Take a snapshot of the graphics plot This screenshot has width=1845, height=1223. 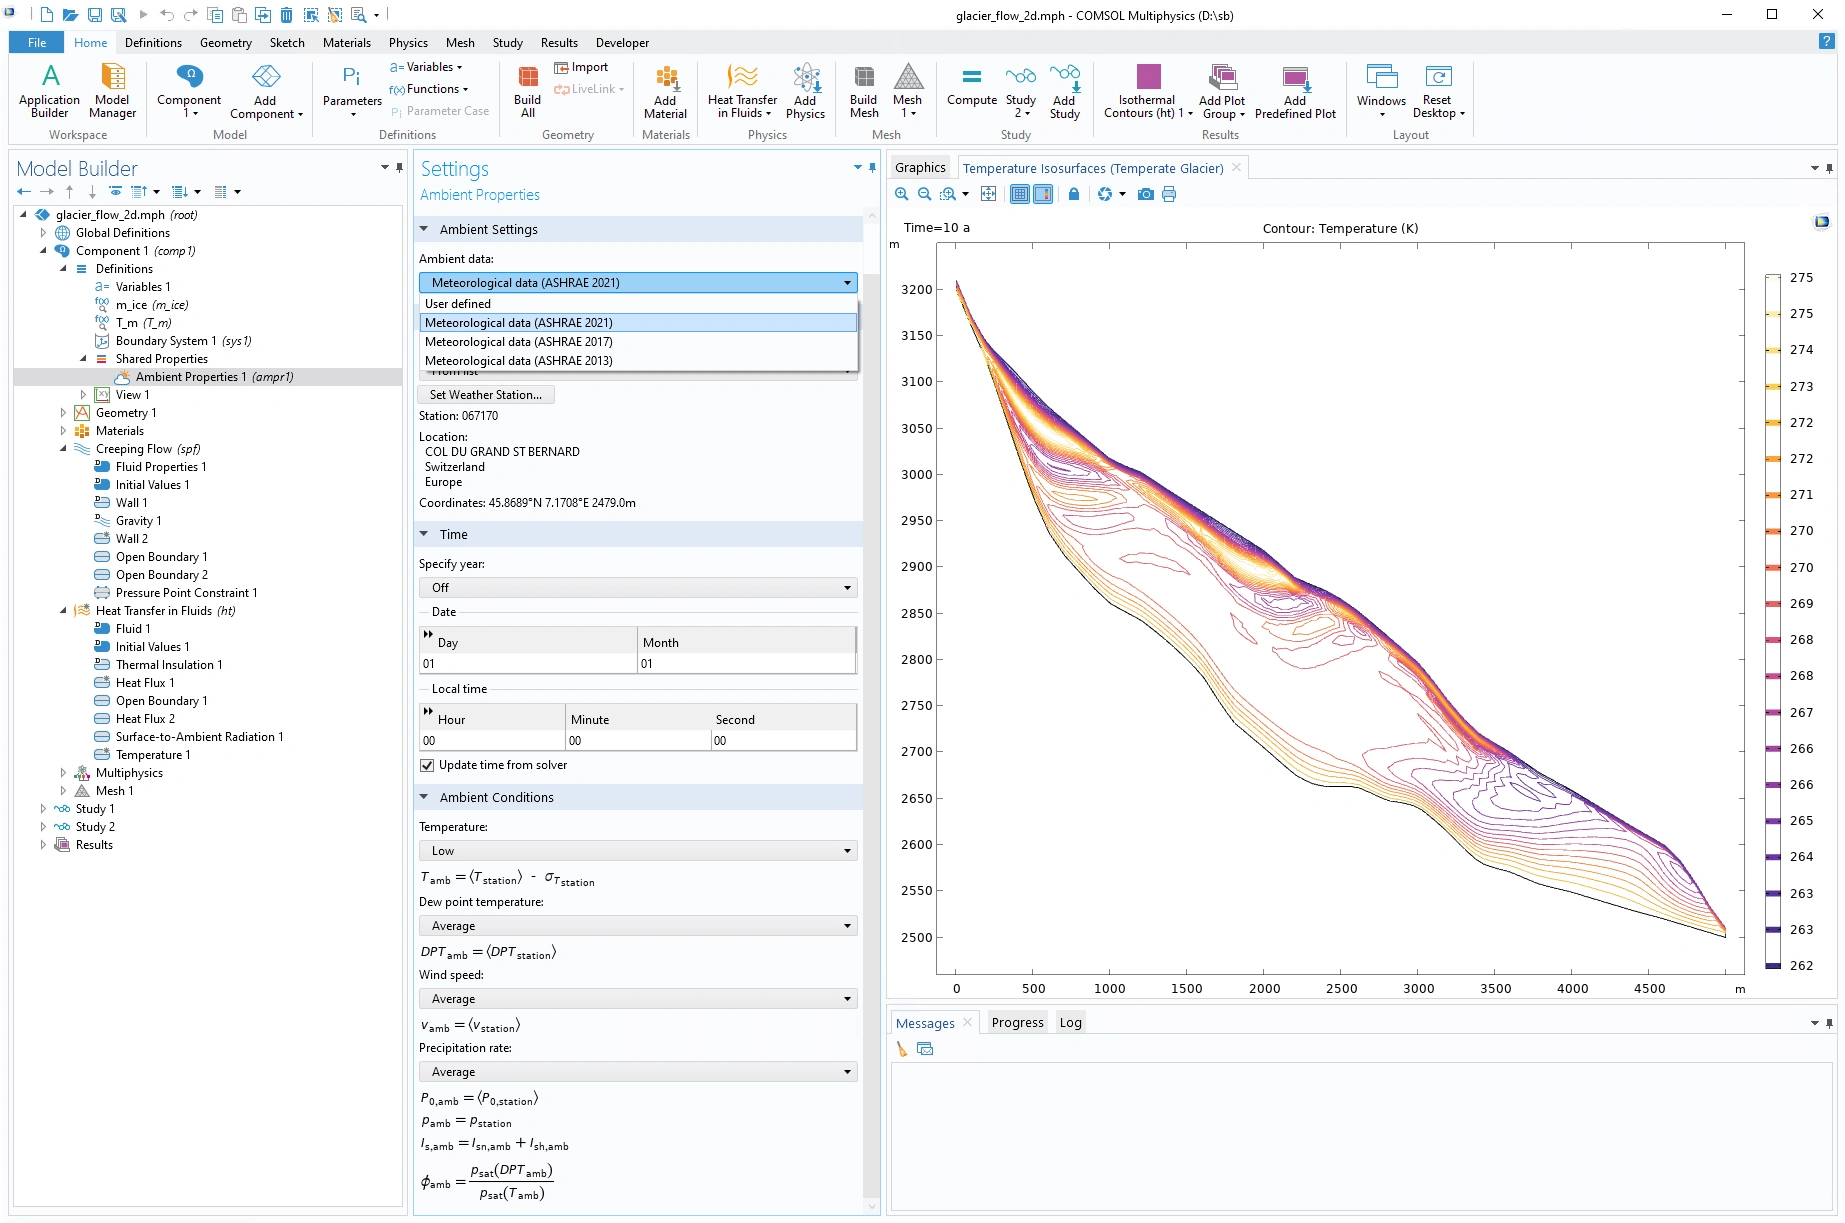pos(1146,194)
